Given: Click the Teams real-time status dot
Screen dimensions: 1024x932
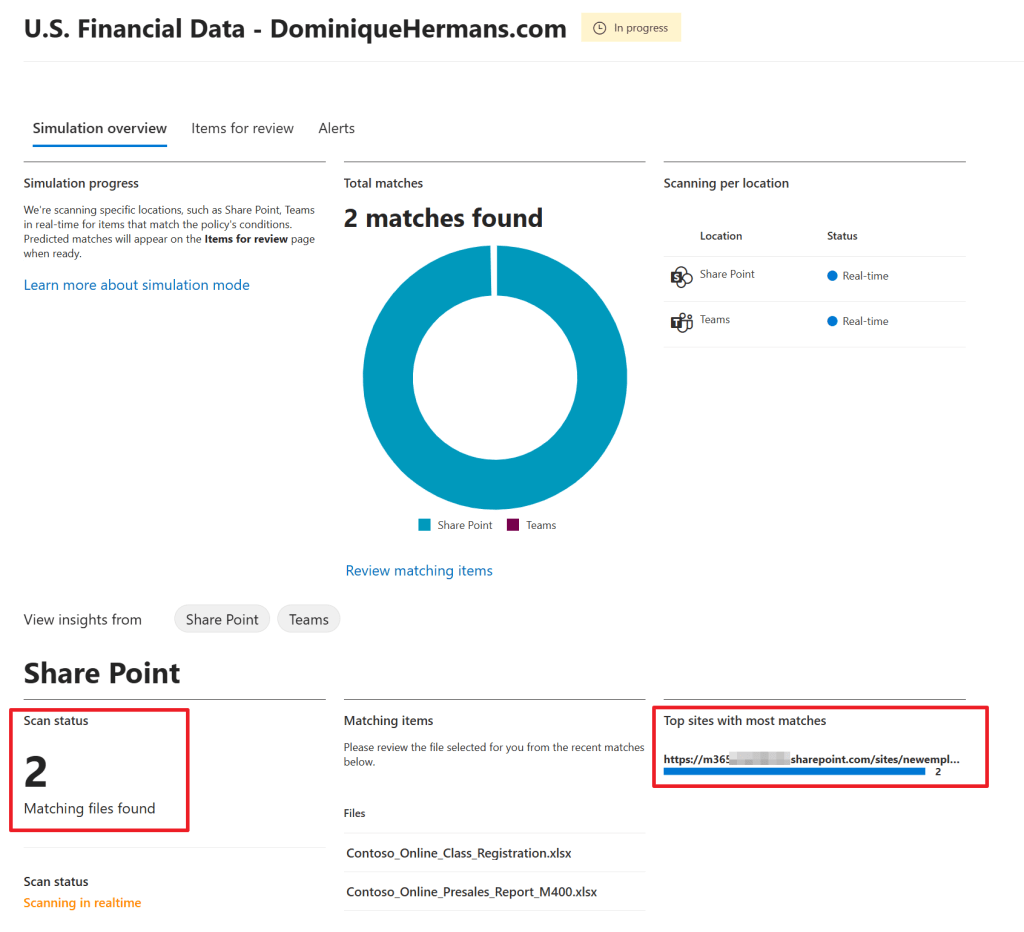Looking at the screenshot, I should point(832,321).
